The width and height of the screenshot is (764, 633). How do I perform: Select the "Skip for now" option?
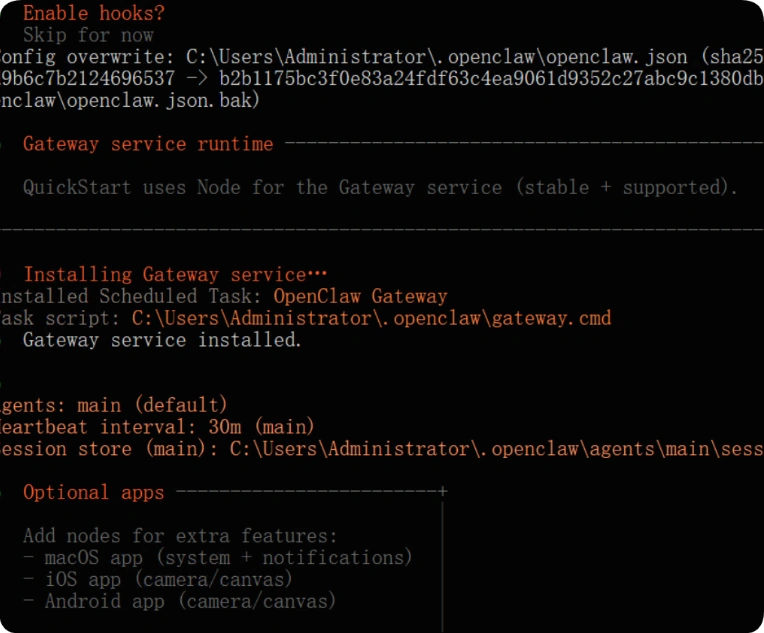point(88,35)
